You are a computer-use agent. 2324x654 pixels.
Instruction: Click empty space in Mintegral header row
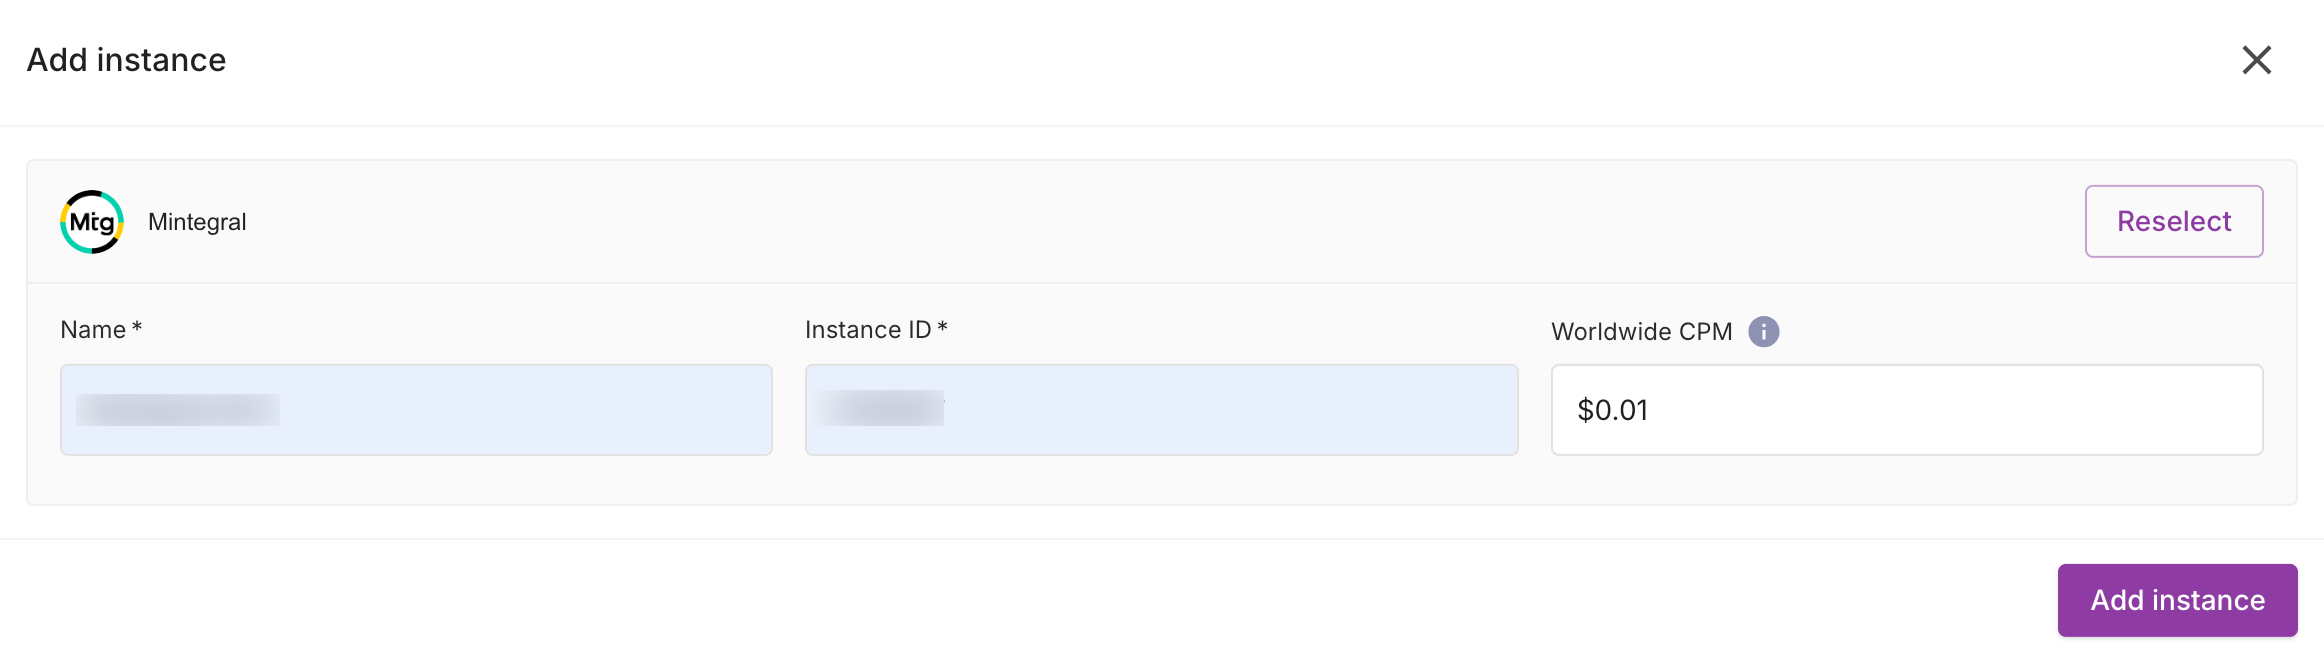[1100, 222]
